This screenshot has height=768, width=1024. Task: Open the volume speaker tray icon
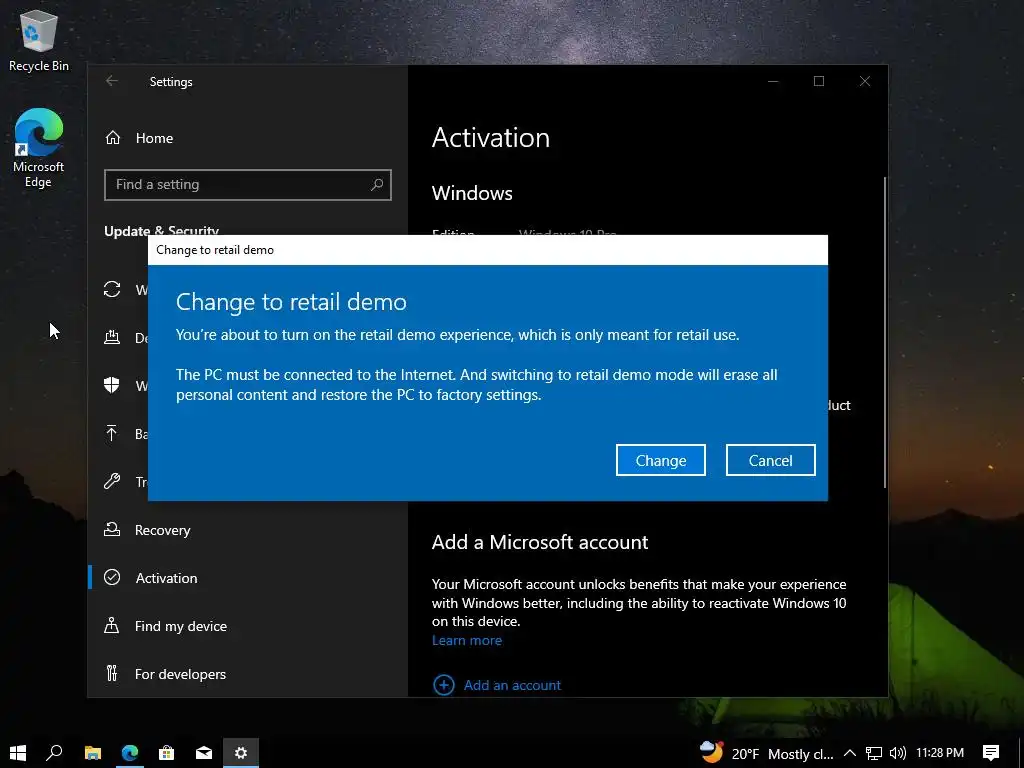898,753
